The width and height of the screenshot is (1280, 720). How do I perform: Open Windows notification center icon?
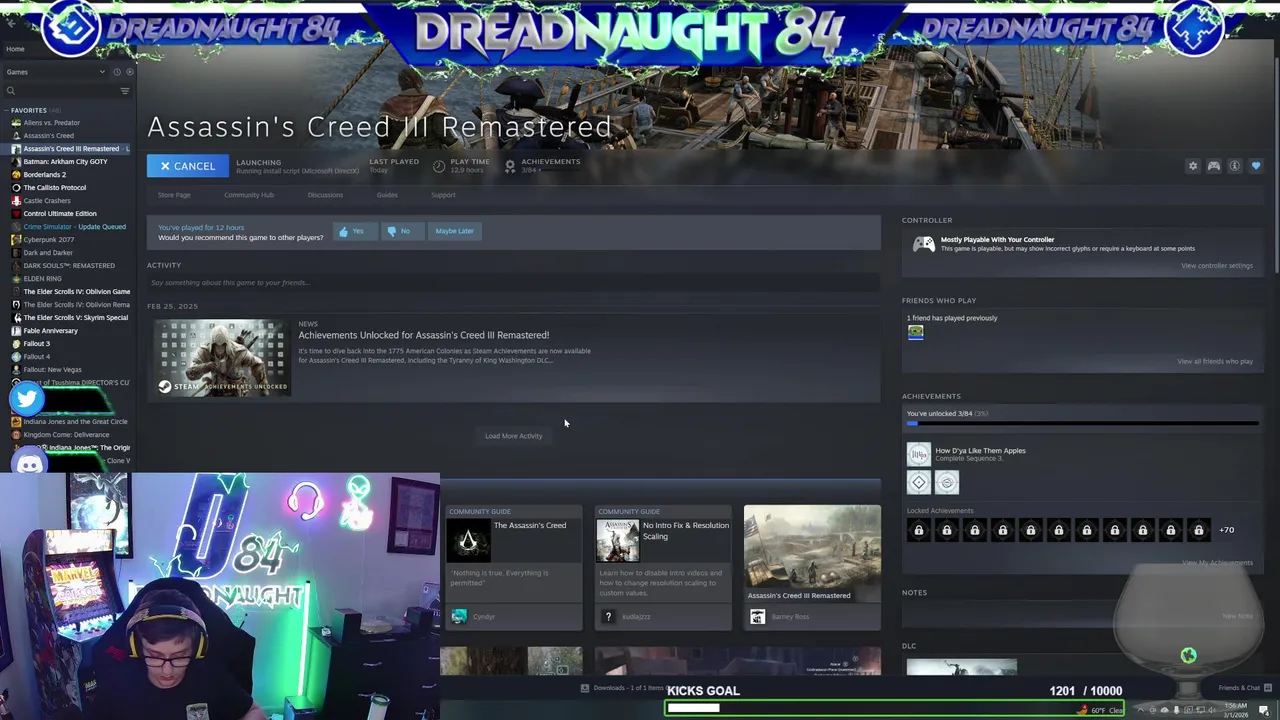[x=1264, y=710]
